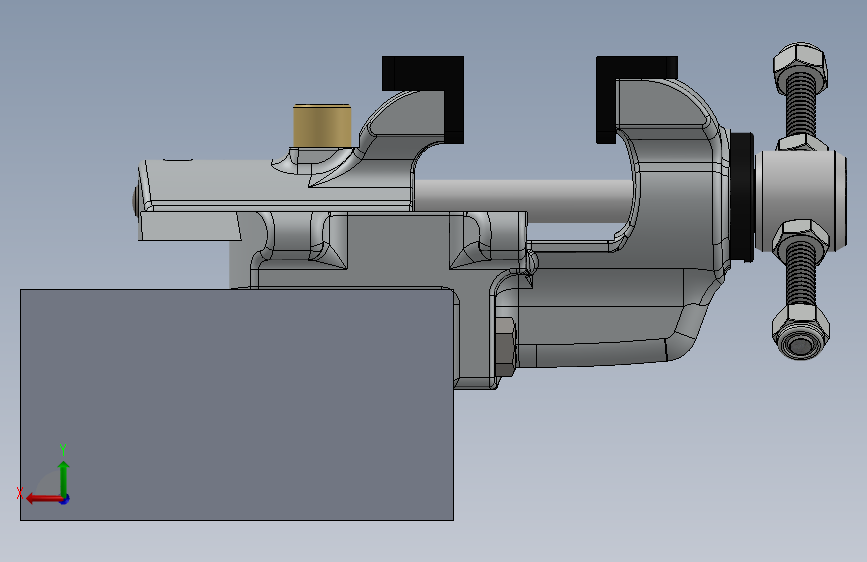The image size is (867, 562).
Task: Pick the topmost hex nut on threaded rod
Action: coord(800,67)
